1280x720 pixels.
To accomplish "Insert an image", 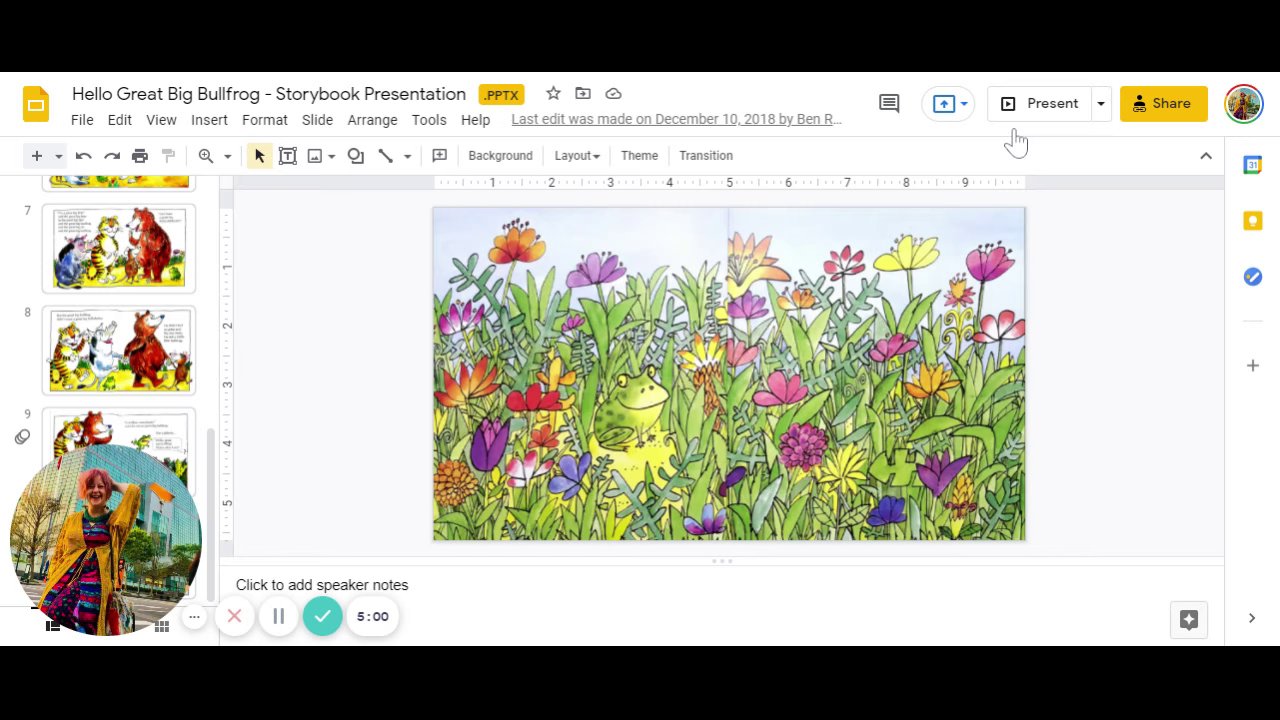I will tap(315, 156).
